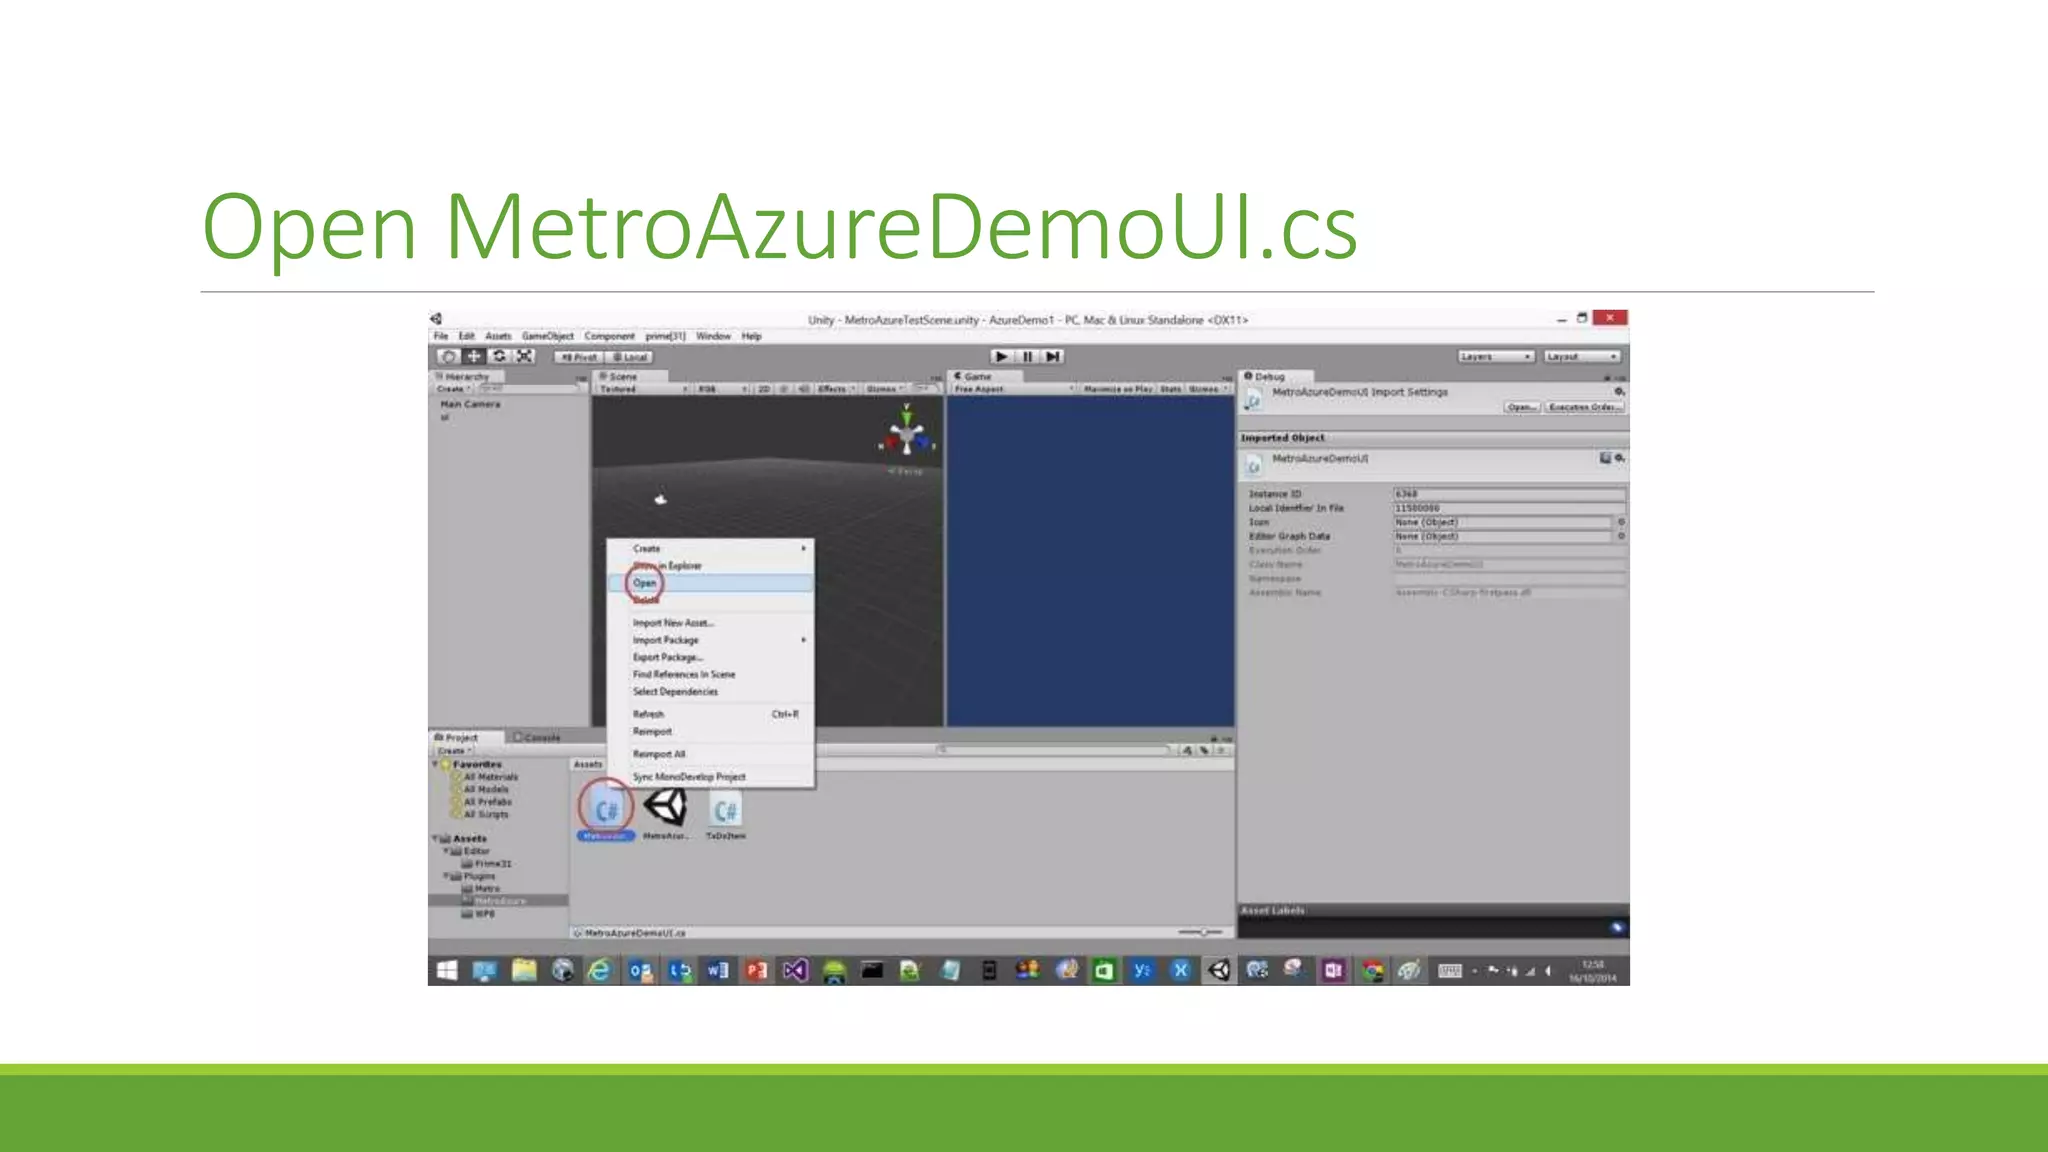Open the Layers dropdown
This screenshot has width=2048, height=1152.
pos(1495,356)
